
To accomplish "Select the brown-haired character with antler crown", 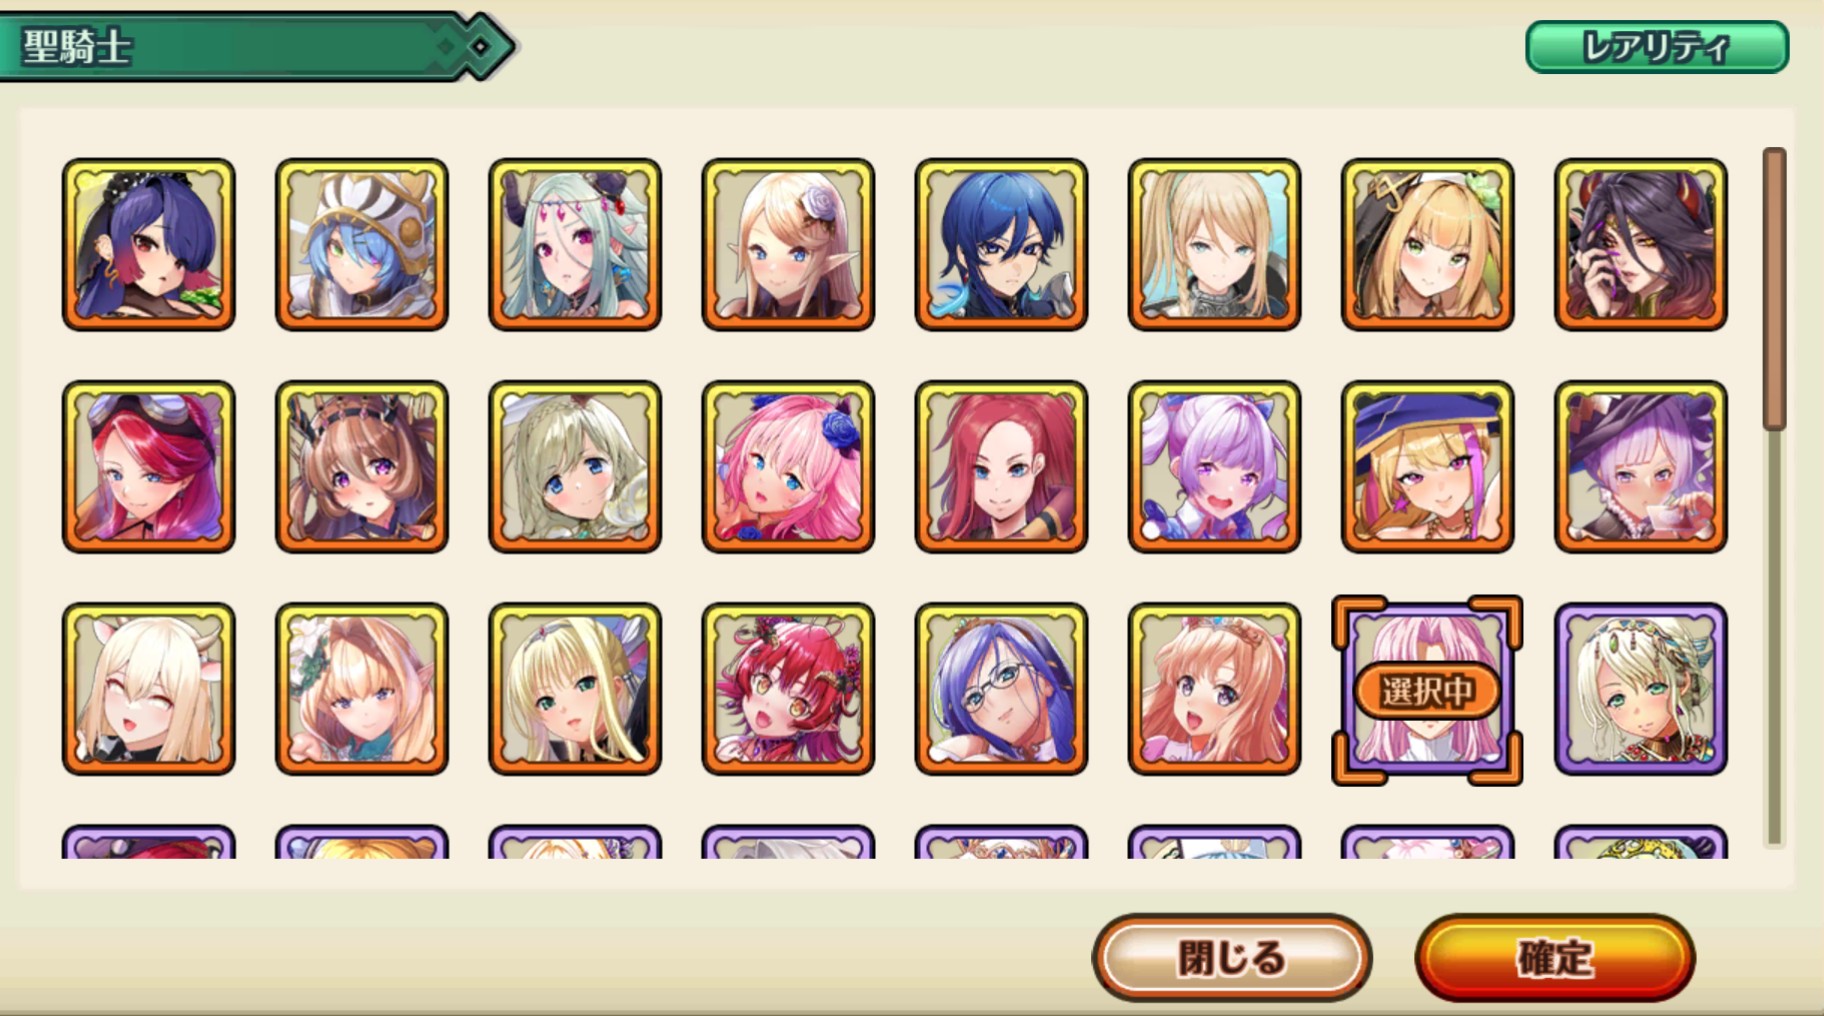I will pos(362,466).
